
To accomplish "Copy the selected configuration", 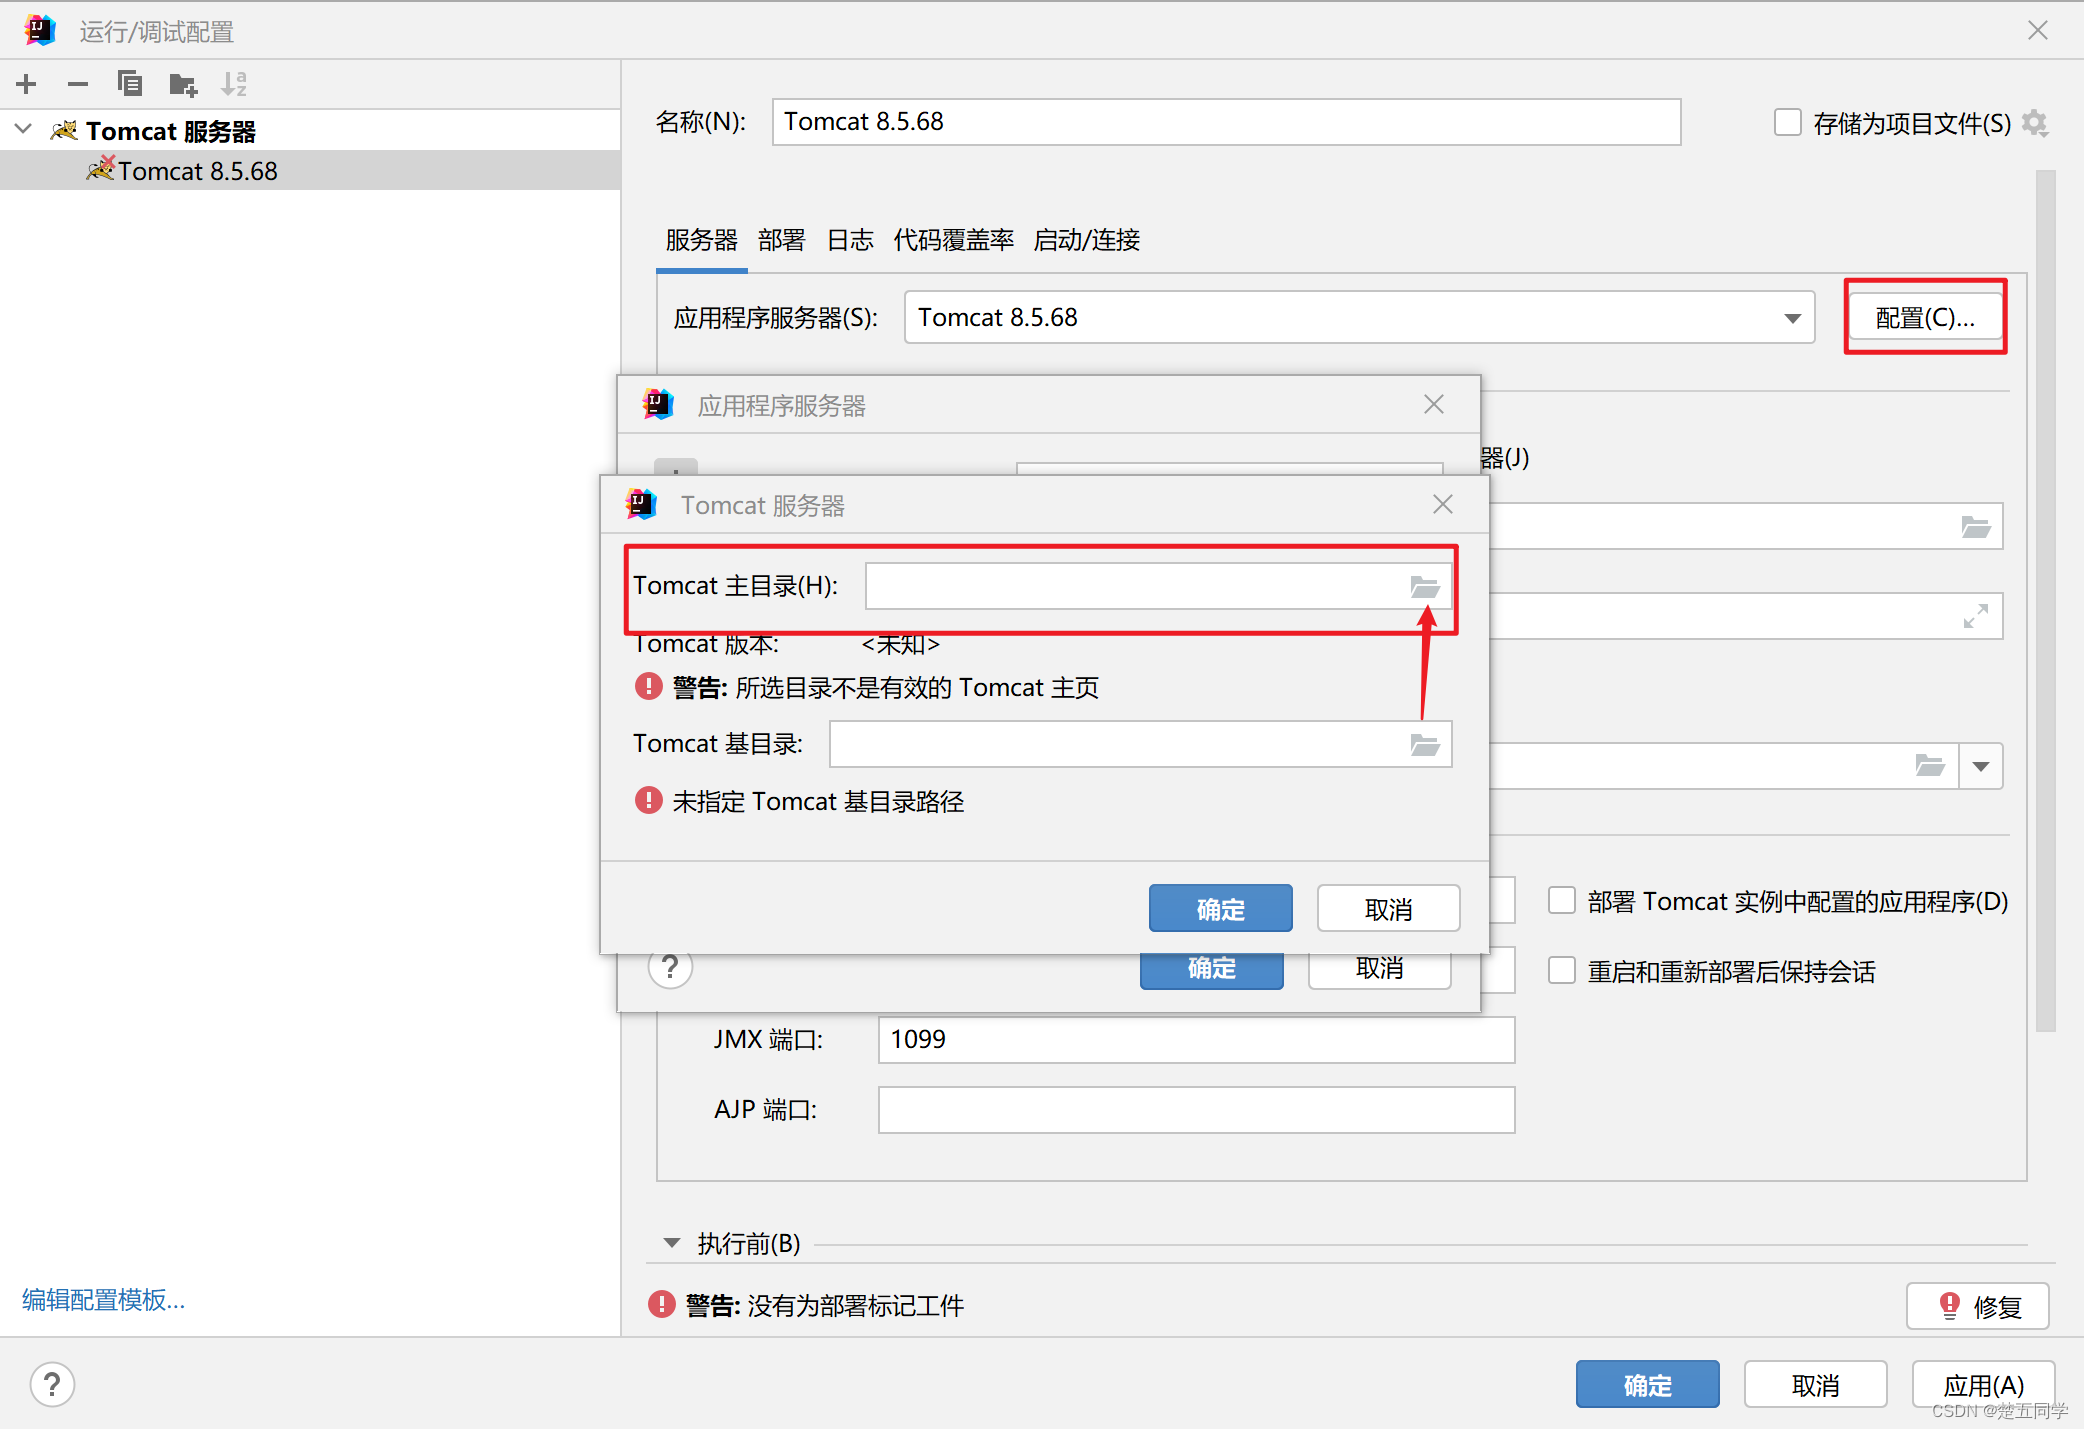I will click(x=130, y=84).
